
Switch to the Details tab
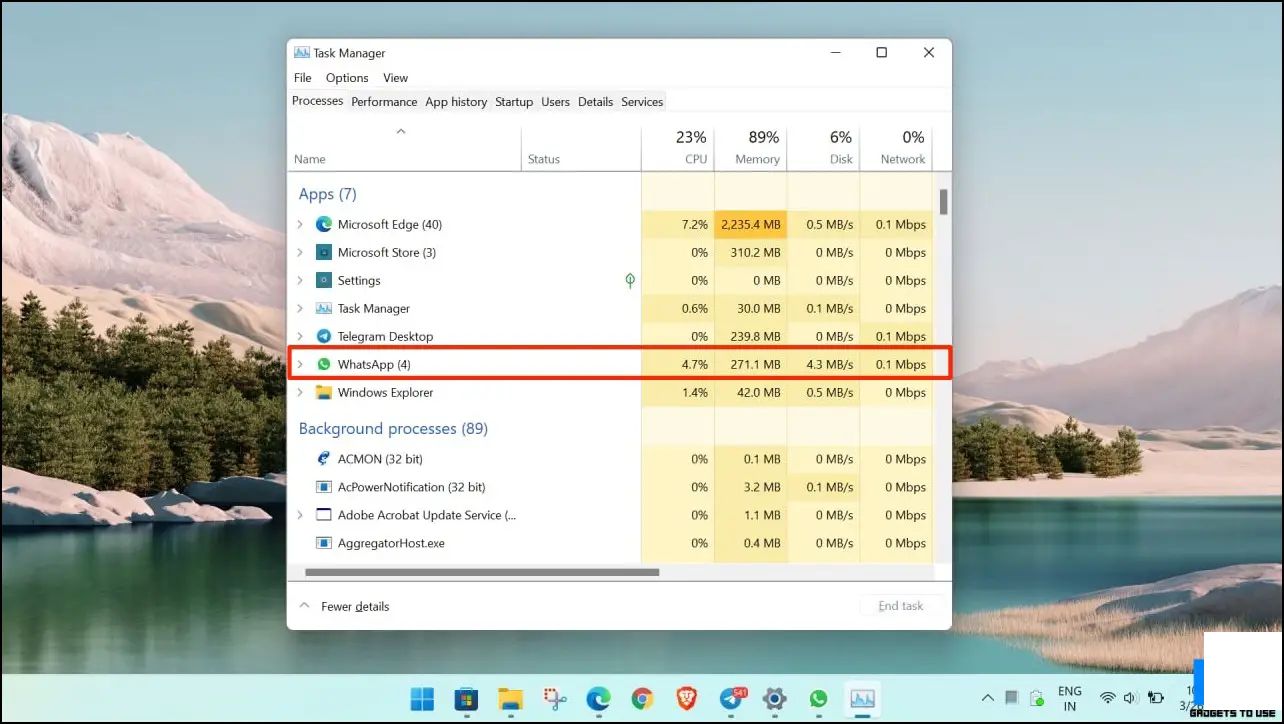[595, 102]
